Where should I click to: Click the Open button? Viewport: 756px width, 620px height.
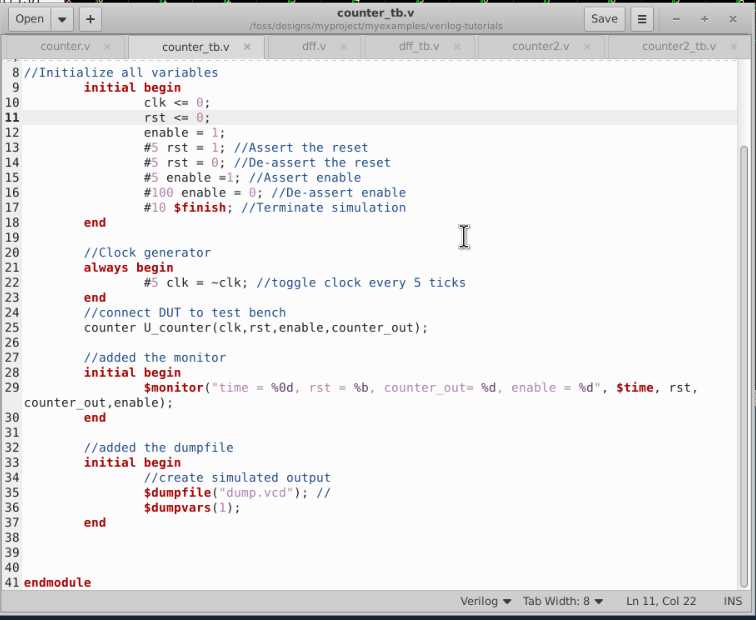pos(29,19)
